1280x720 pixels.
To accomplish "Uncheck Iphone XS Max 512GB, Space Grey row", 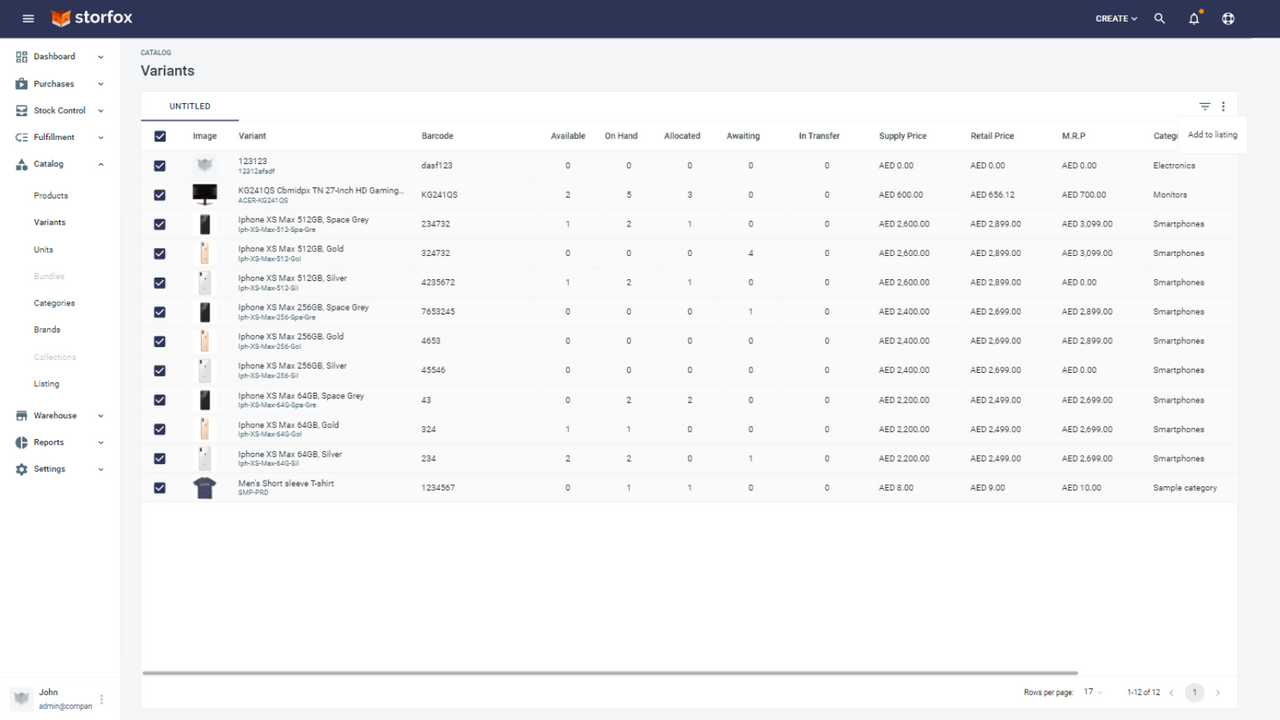I will (x=160, y=224).
